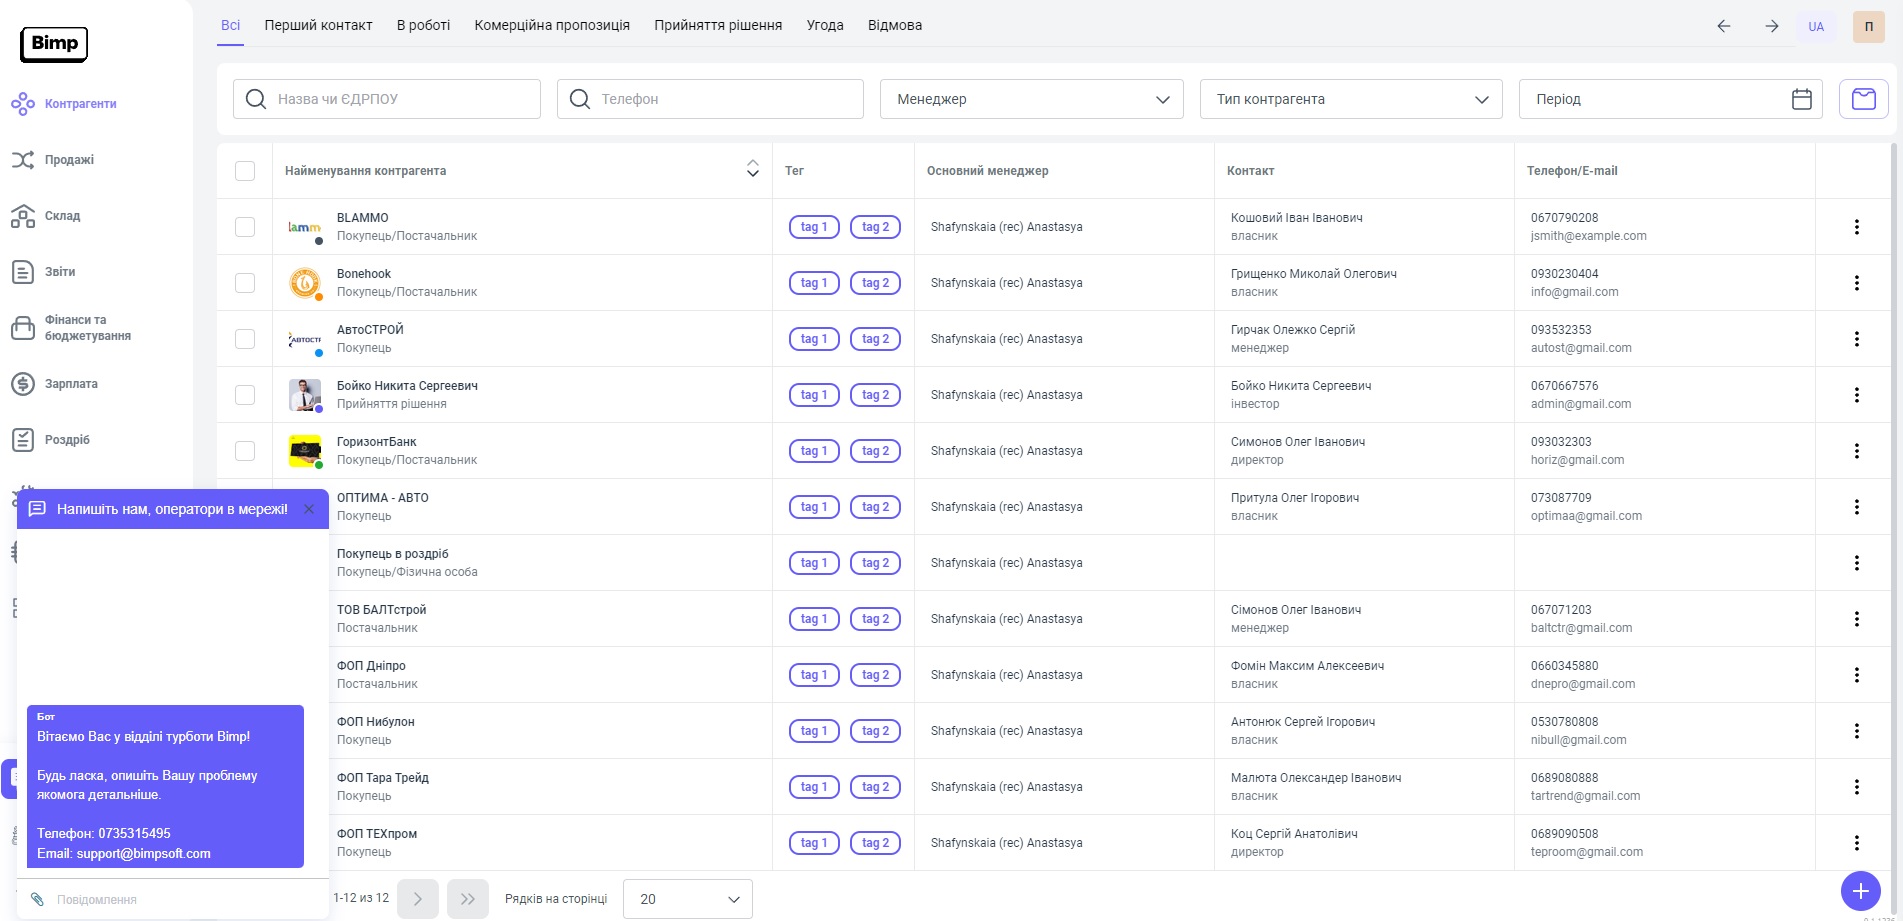Switch the interface language via UA

[x=1816, y=27]
